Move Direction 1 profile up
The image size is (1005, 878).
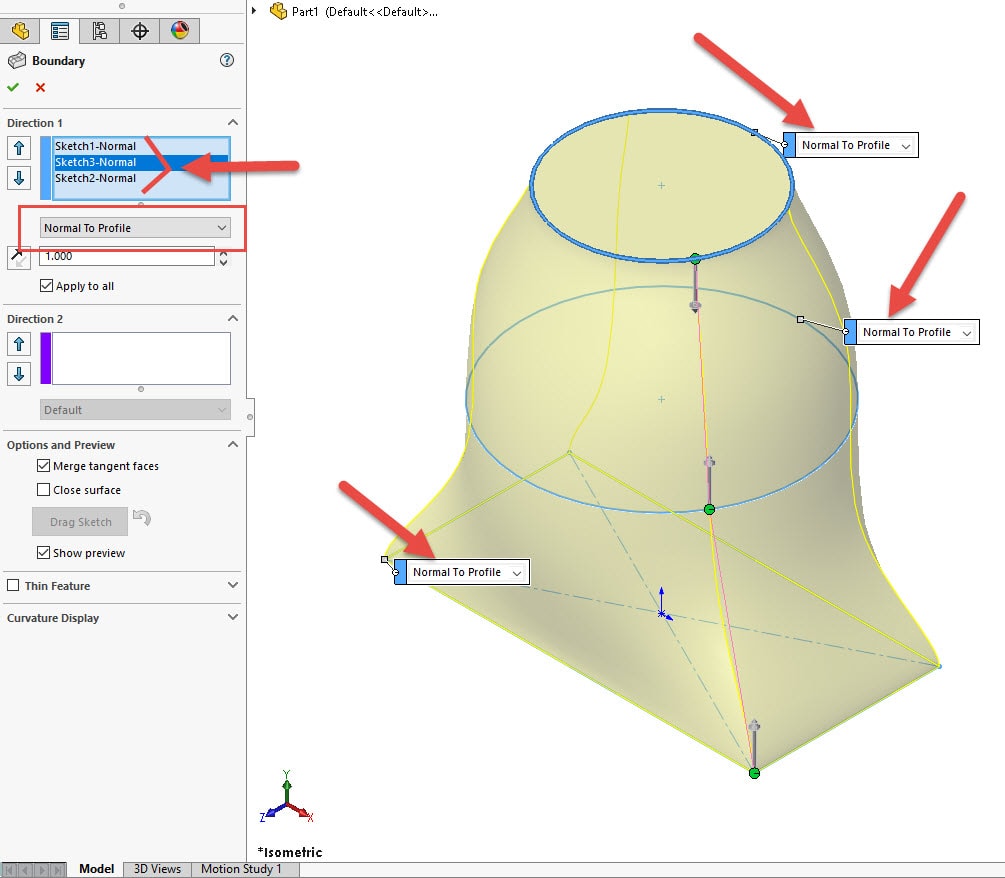(19, 148)
